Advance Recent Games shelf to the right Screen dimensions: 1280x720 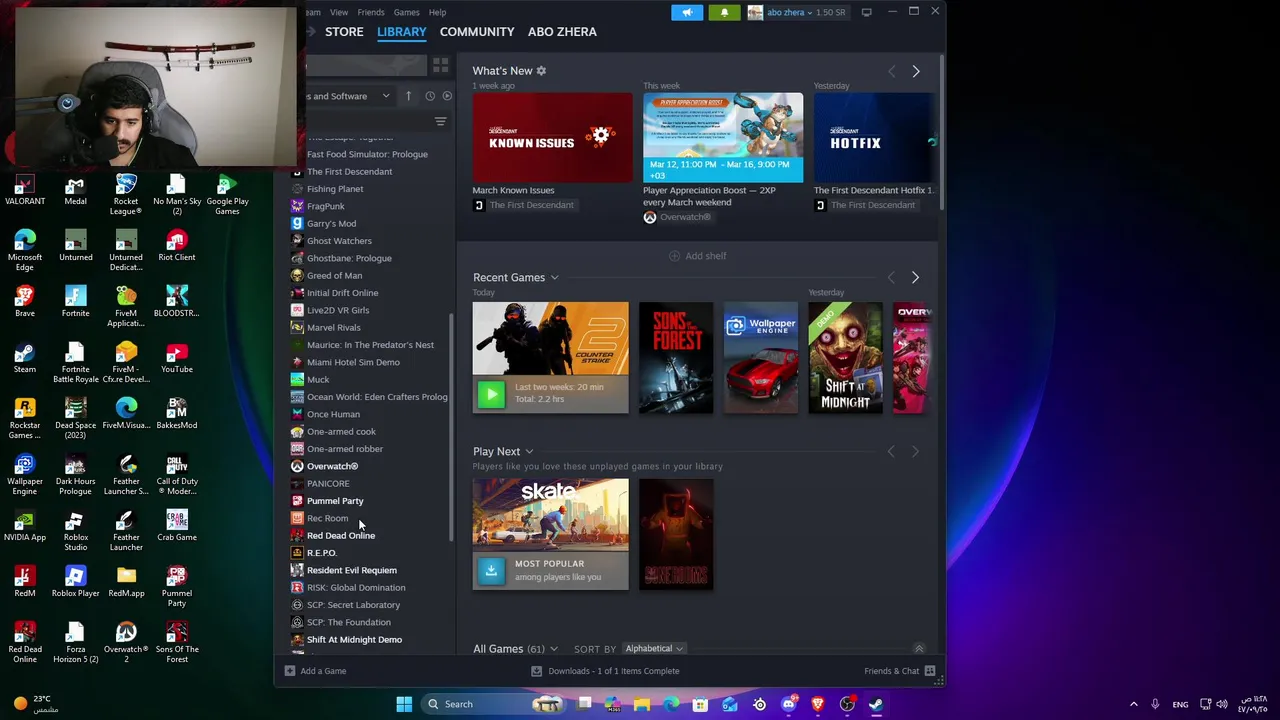click(915, 277)
